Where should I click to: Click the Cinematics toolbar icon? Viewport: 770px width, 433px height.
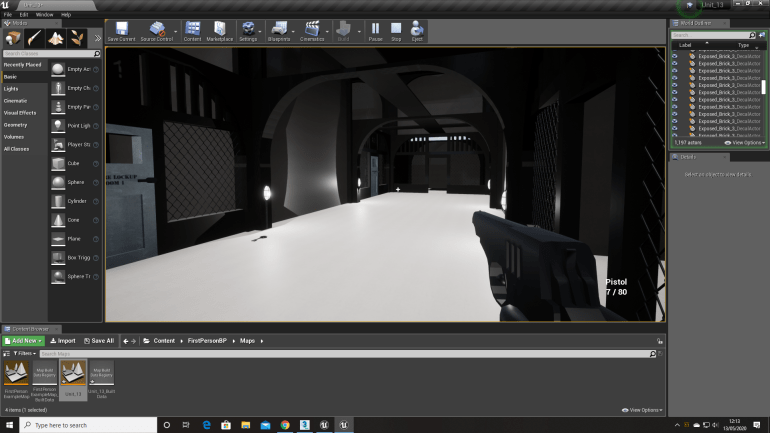(x=312, y=31)
